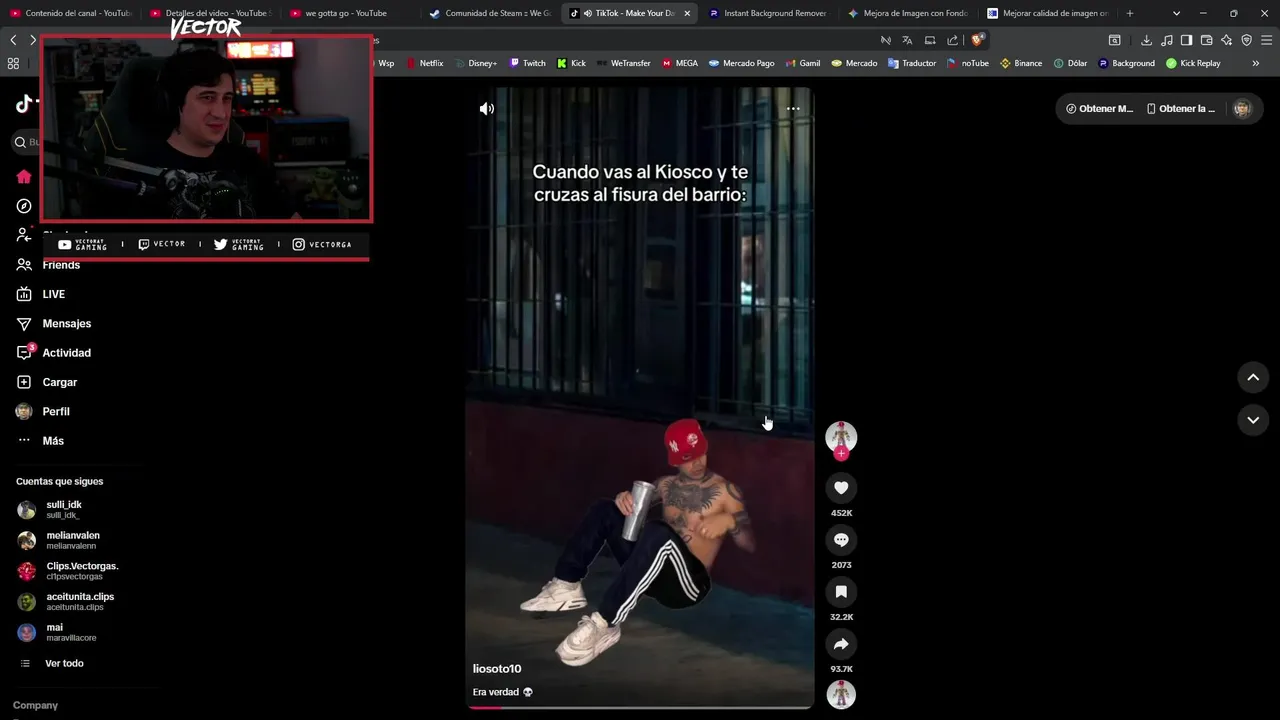1280x720 pixels.
Task: Open the TikTok Home icon in sidebar
Action: (x=24, y=177)
